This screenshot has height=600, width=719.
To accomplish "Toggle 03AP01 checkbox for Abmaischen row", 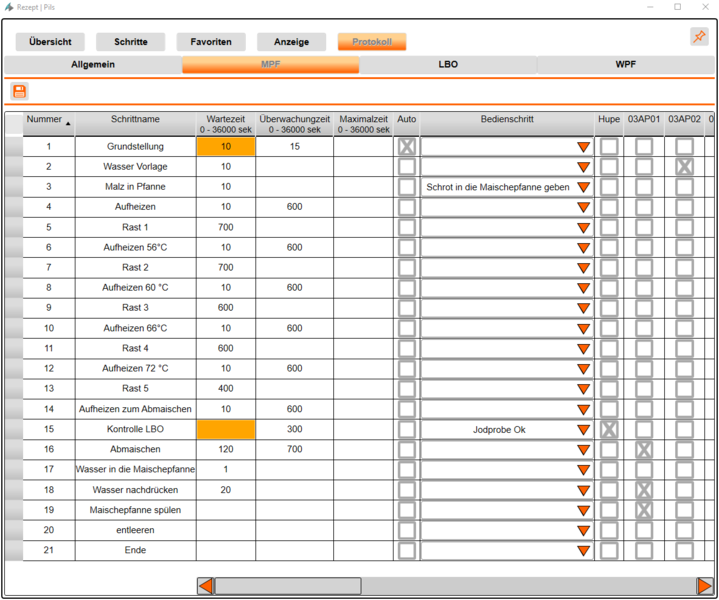I will click(x=644, y=450).
